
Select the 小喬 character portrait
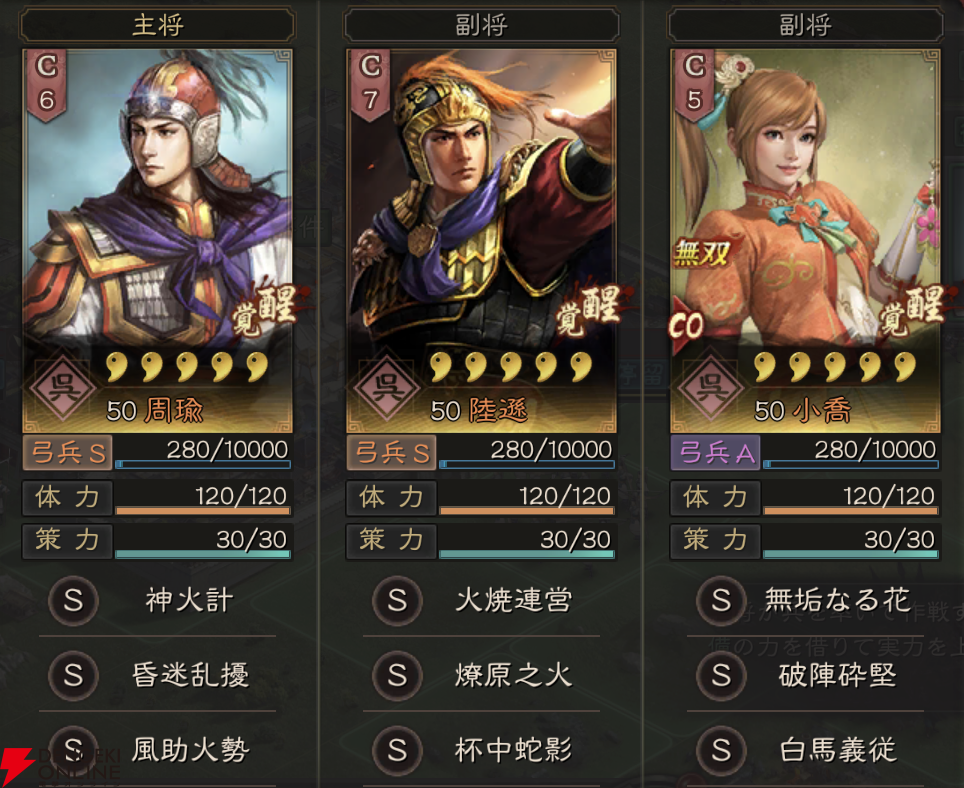click(x=805, y=241)
